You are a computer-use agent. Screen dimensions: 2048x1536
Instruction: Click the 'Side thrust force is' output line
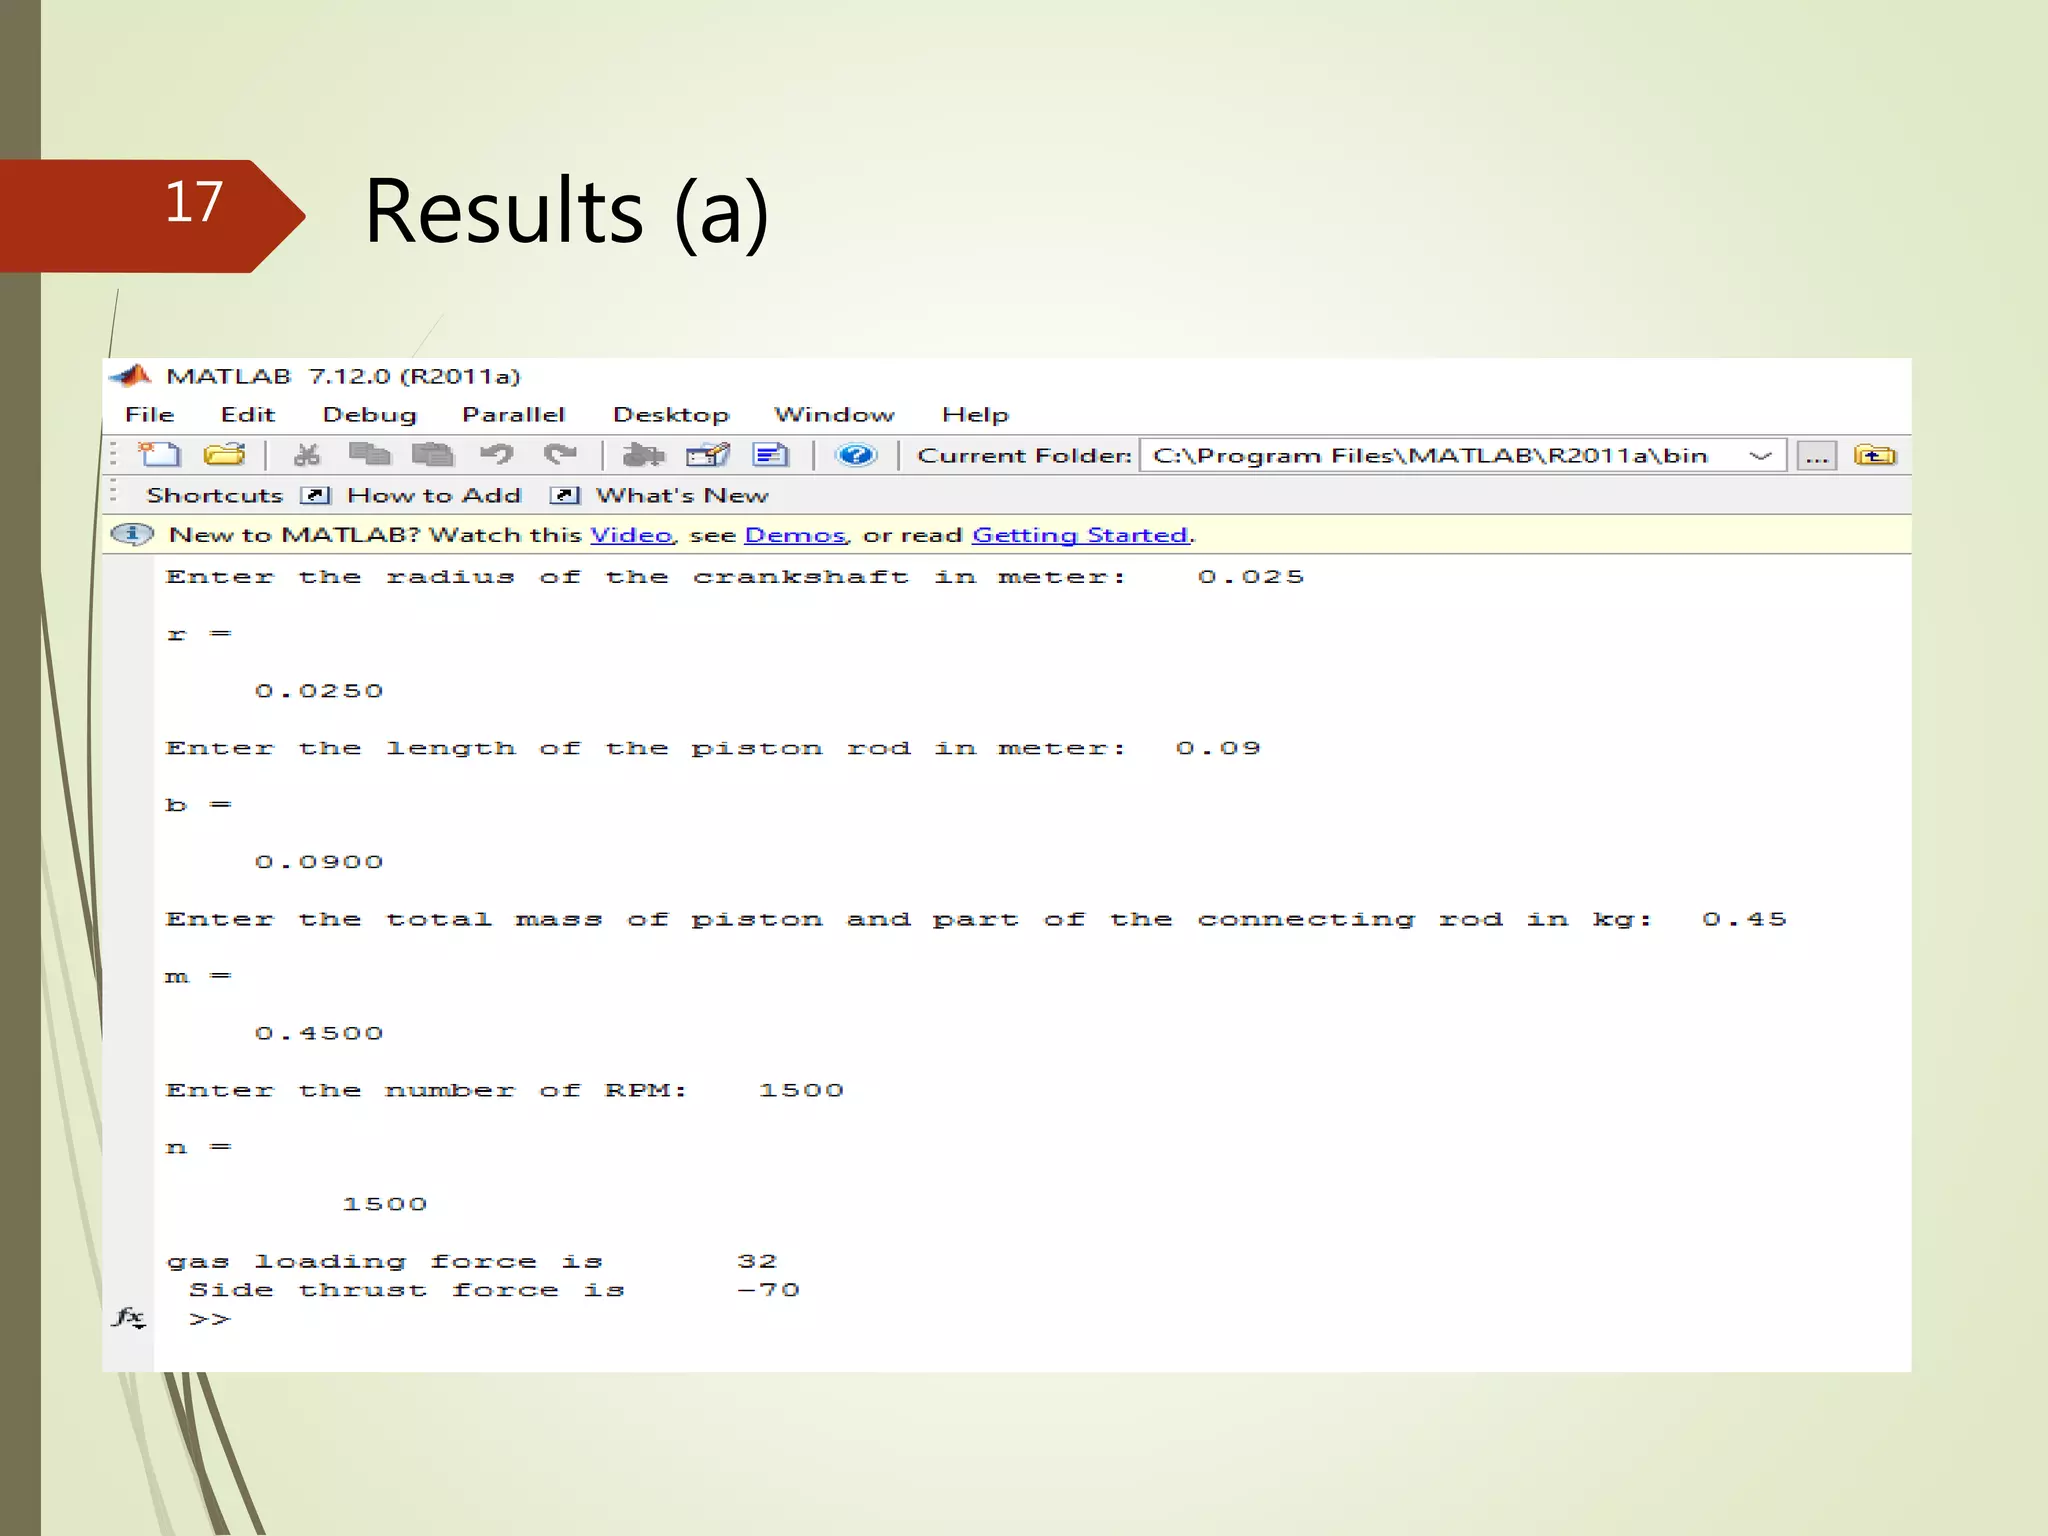click(494, 1290)
